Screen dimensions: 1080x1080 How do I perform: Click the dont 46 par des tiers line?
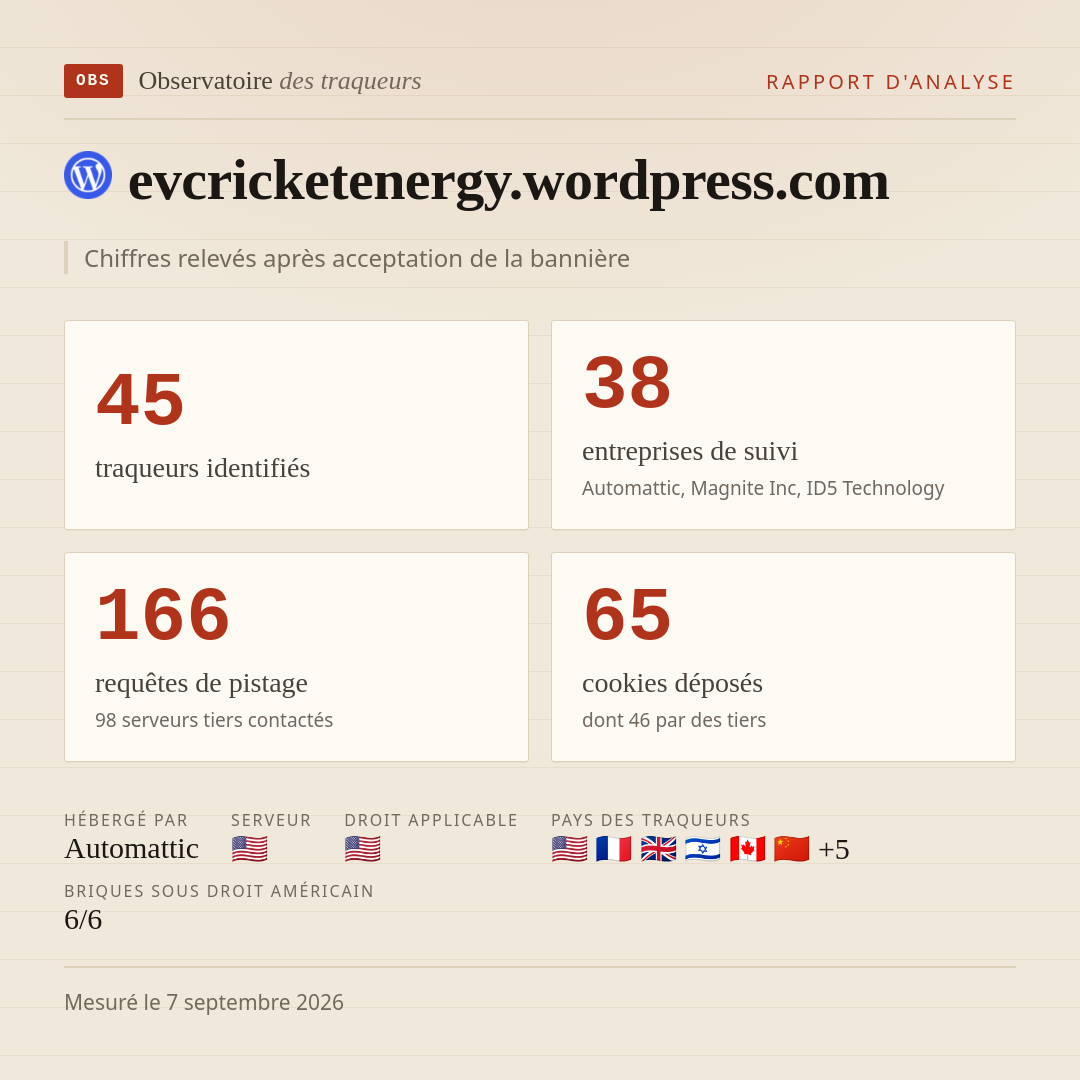point(674,720)
